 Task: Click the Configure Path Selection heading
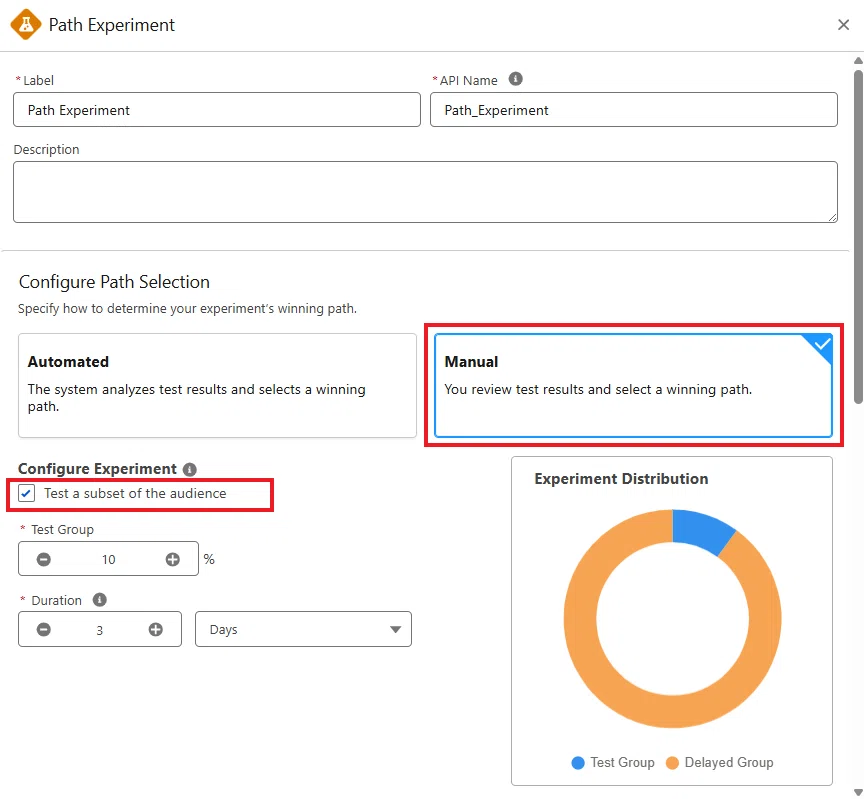114,282
